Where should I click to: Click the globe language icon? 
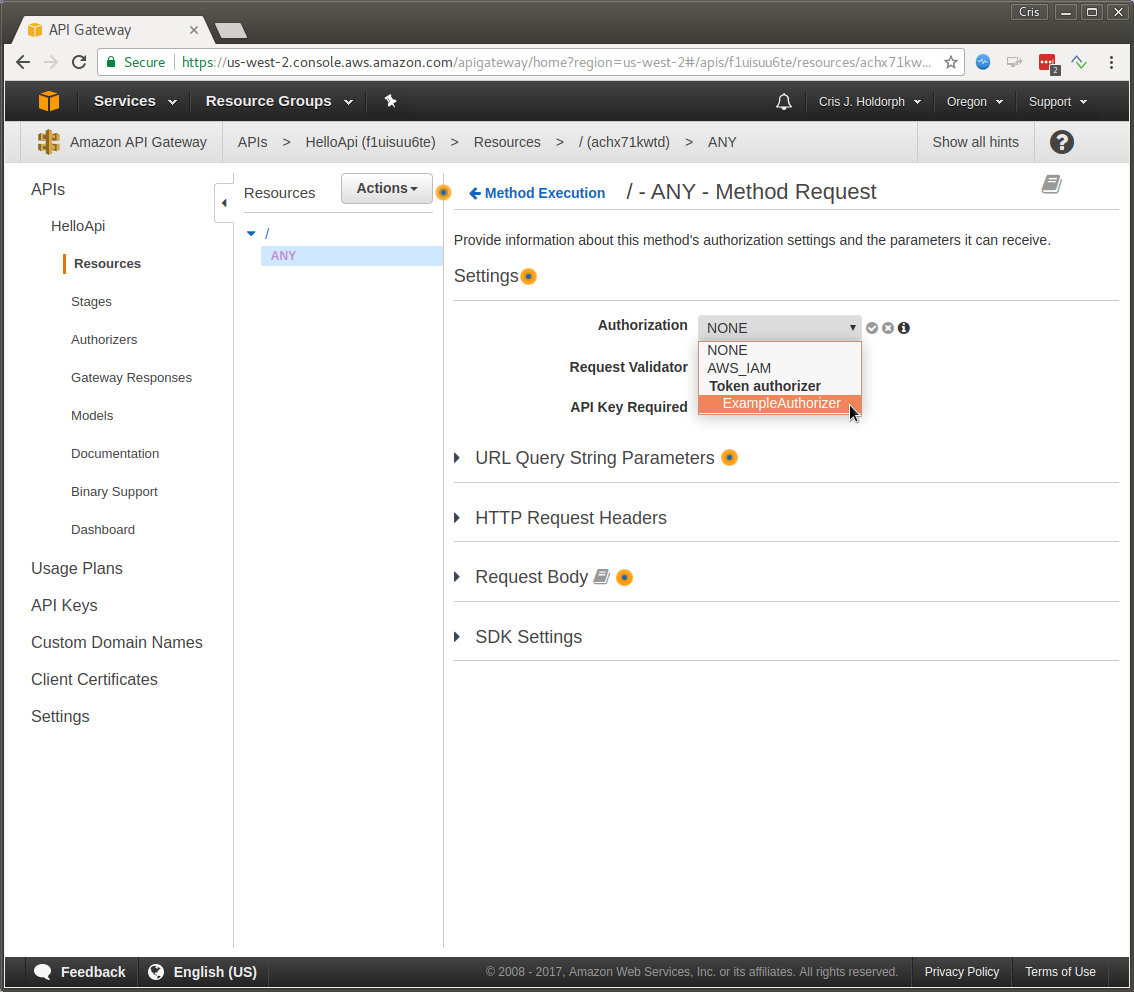[x=155, y=972]
